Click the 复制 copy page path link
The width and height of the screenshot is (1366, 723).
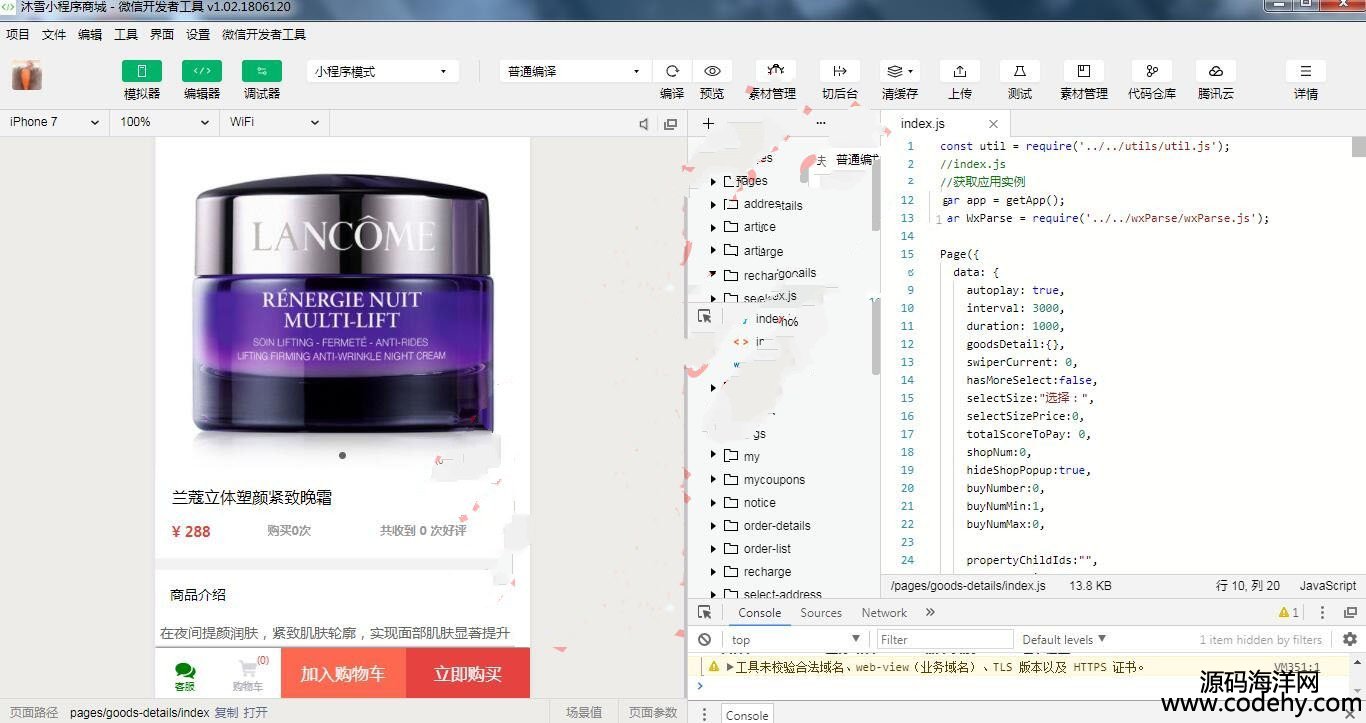pos(226,712)
